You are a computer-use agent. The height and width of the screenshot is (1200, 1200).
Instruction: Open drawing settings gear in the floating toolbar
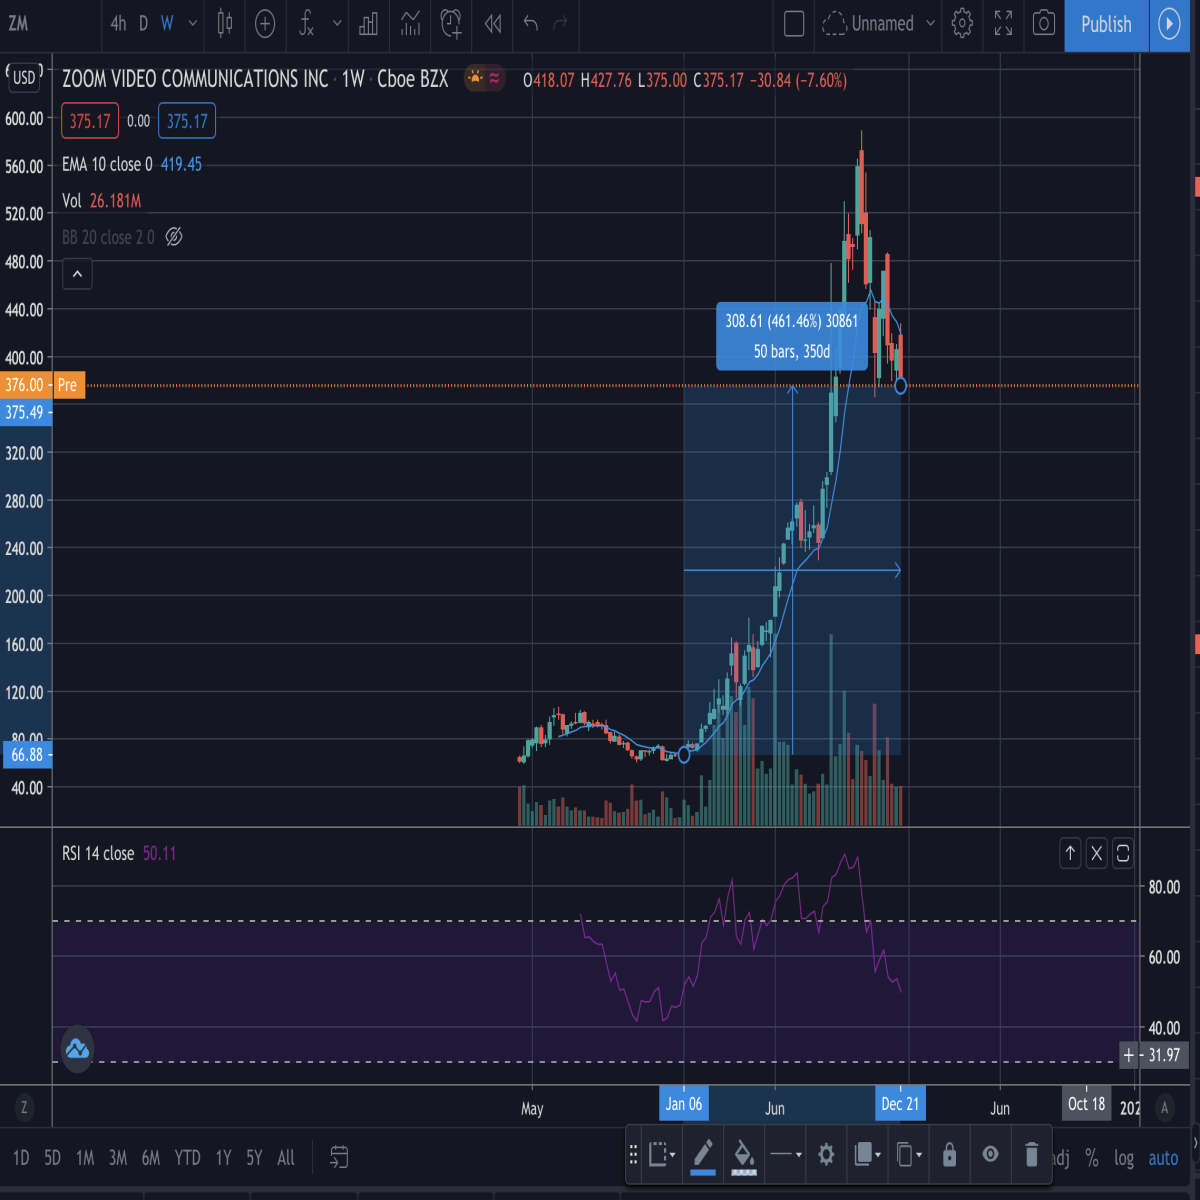tap(826, 1155)
